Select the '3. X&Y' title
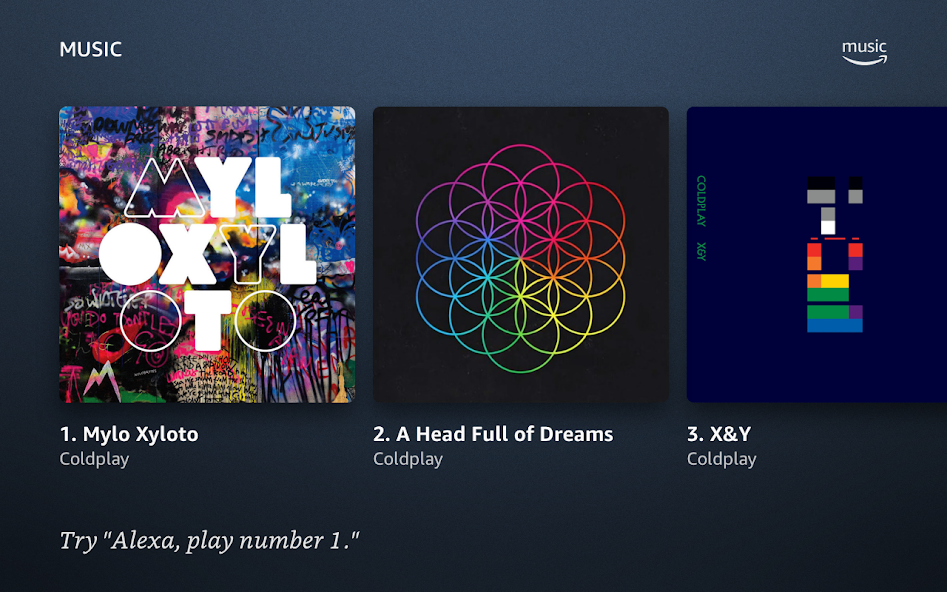The image size is (947, 592). coord(719,434)
